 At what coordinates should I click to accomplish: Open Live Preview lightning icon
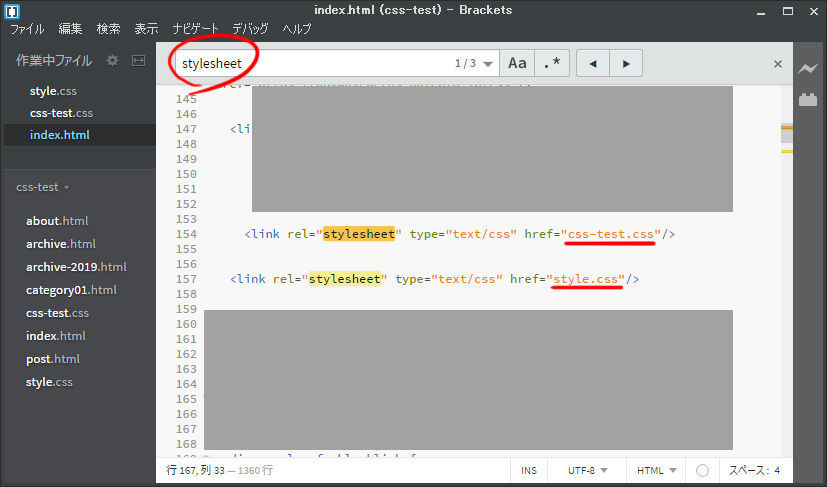(x=807, y=68)
